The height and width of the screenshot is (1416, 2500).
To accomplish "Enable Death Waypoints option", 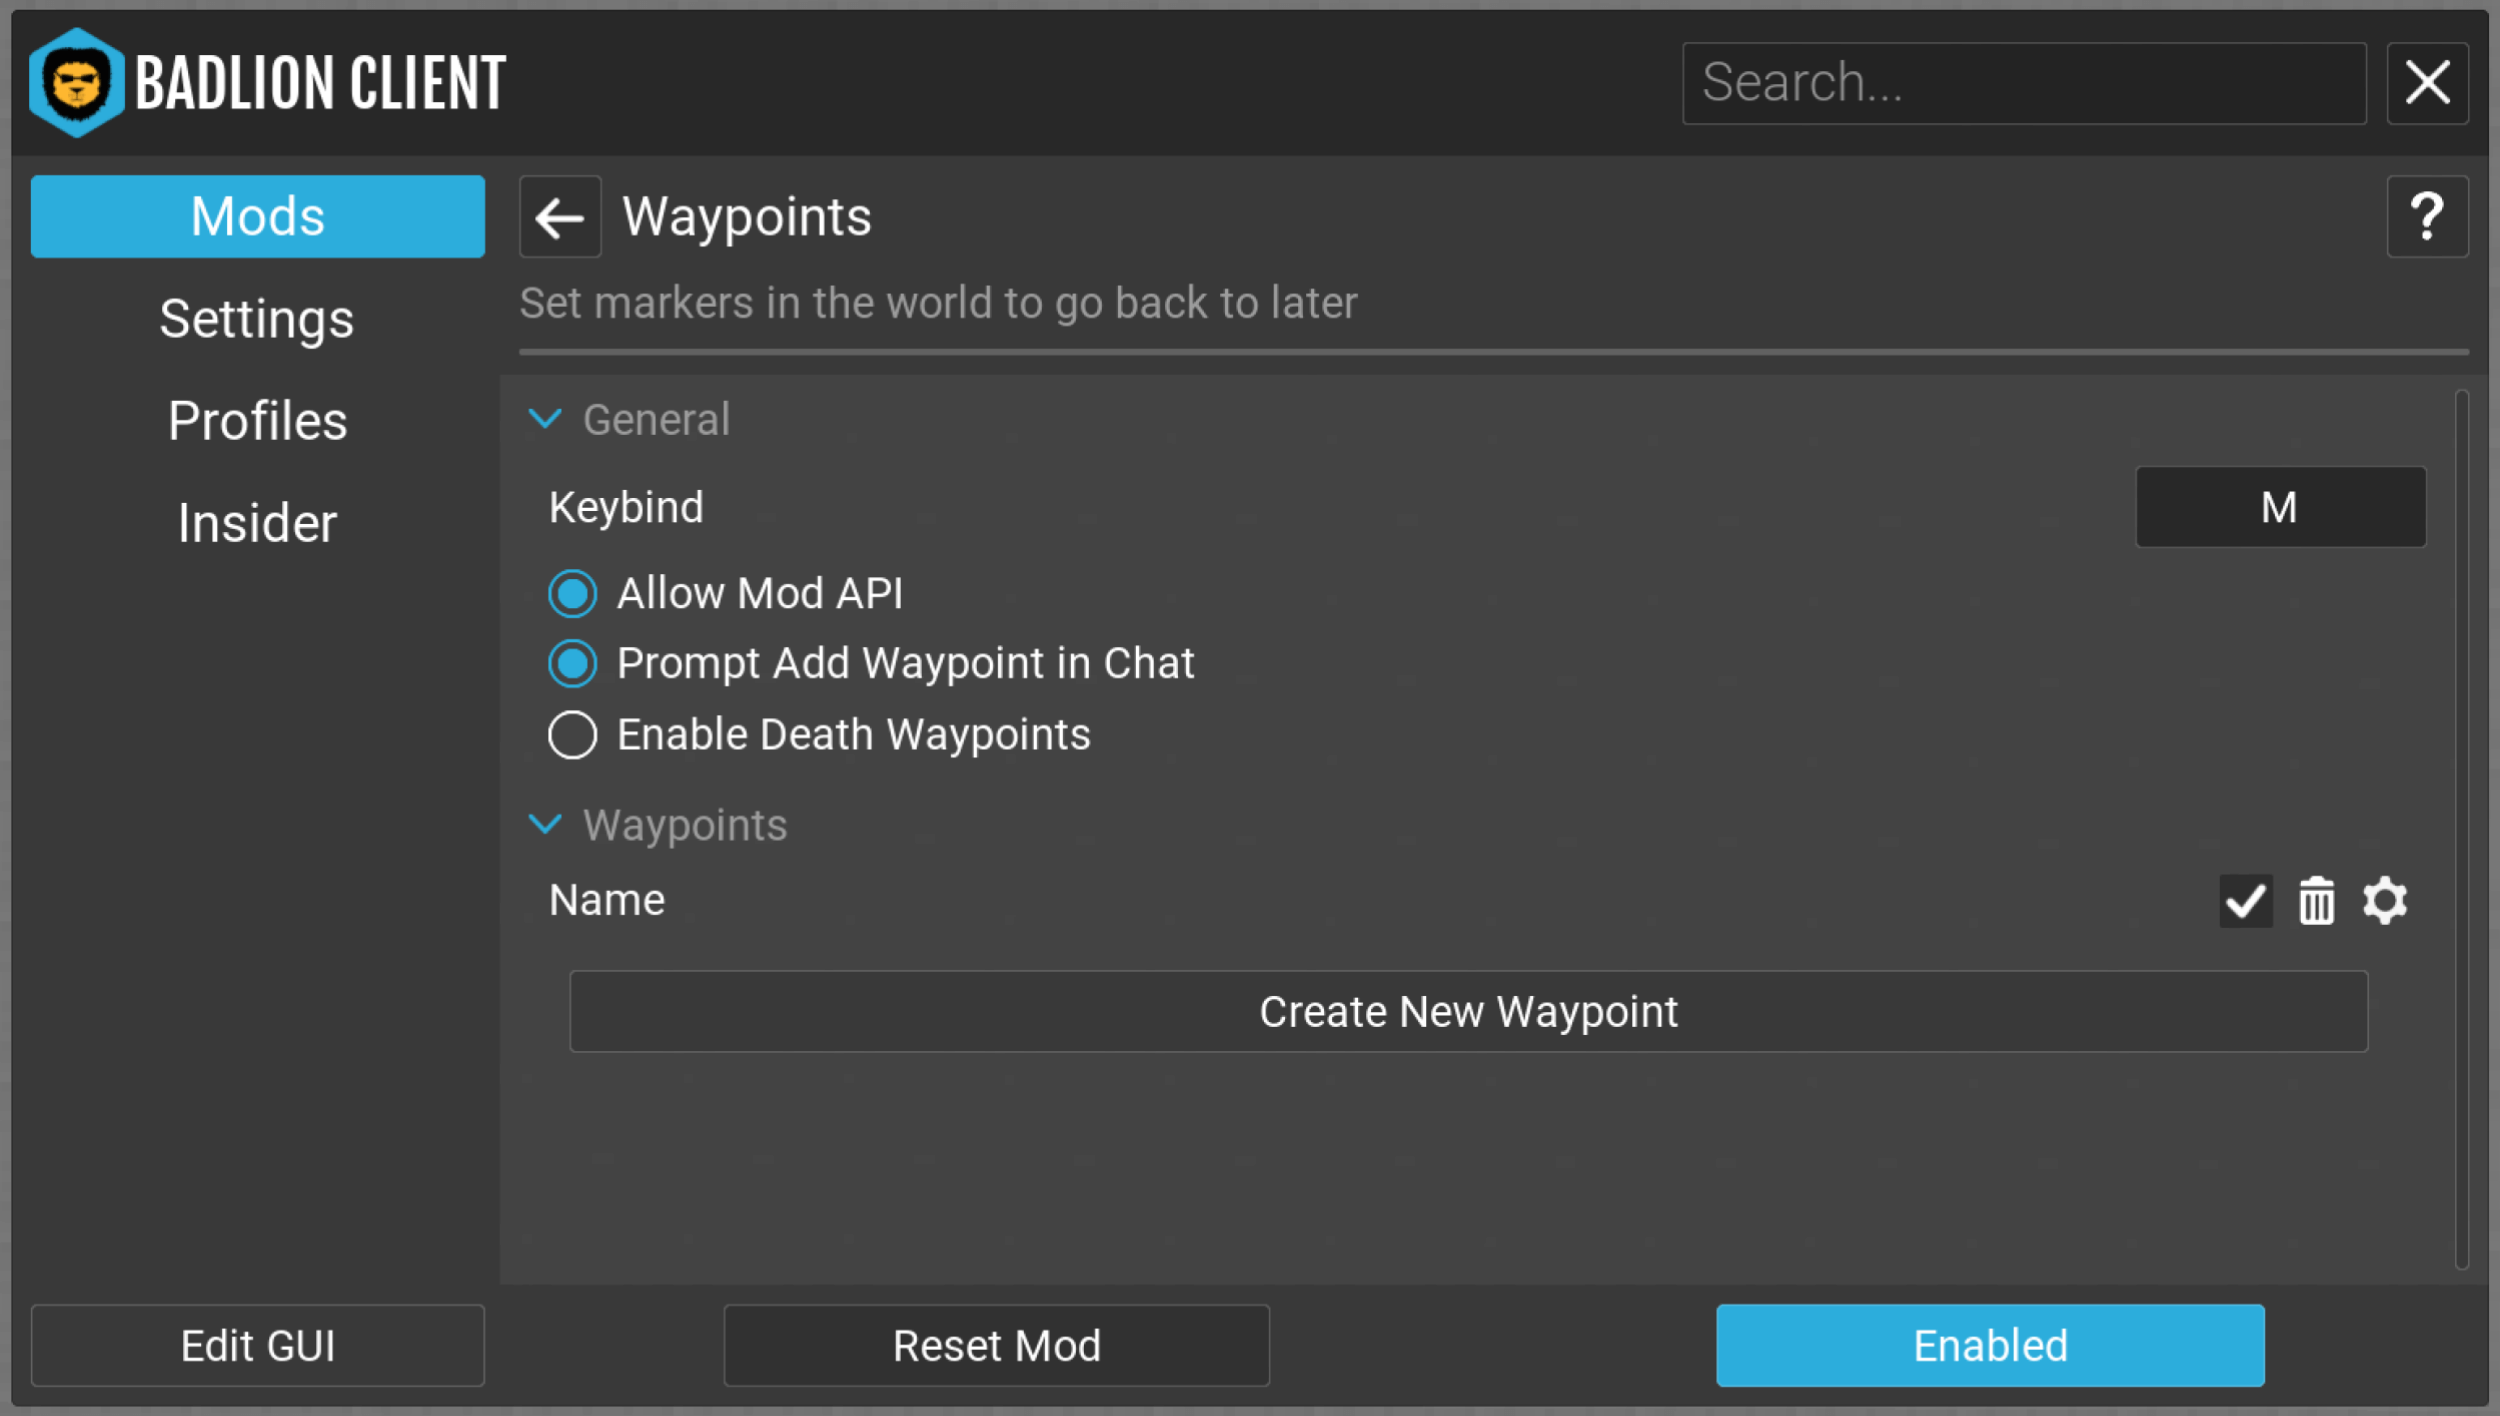I will [572, 735].
